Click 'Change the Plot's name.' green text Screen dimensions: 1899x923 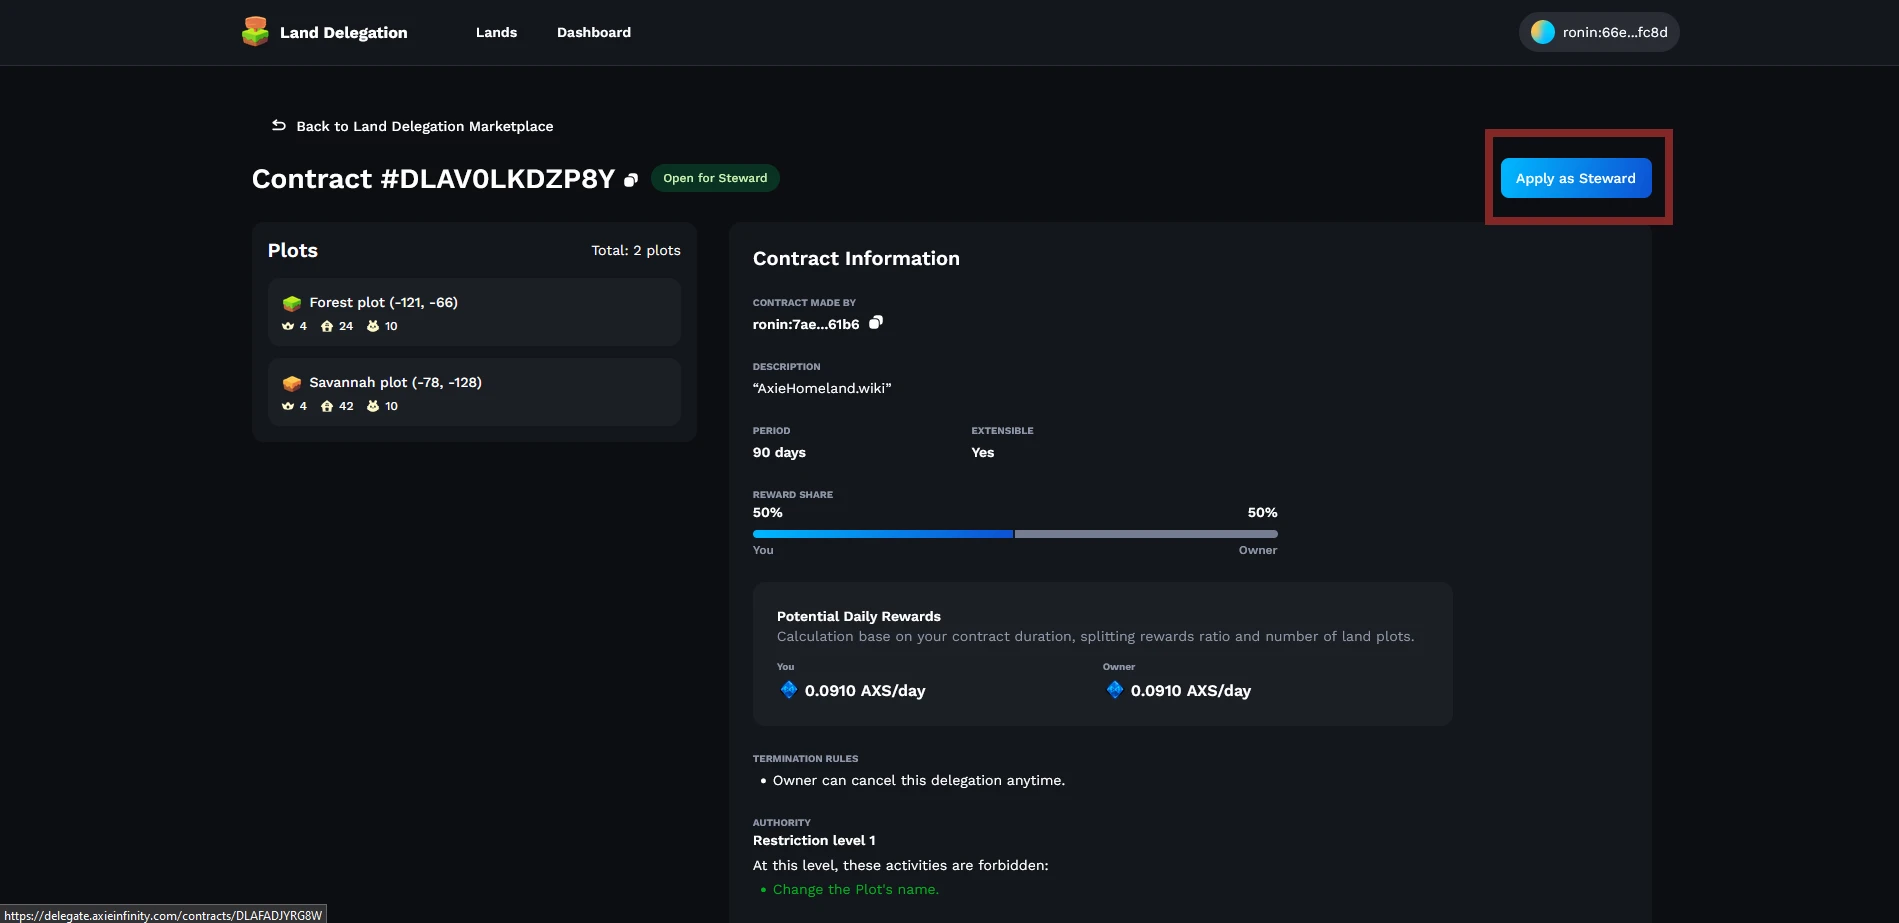coord(856,889)
